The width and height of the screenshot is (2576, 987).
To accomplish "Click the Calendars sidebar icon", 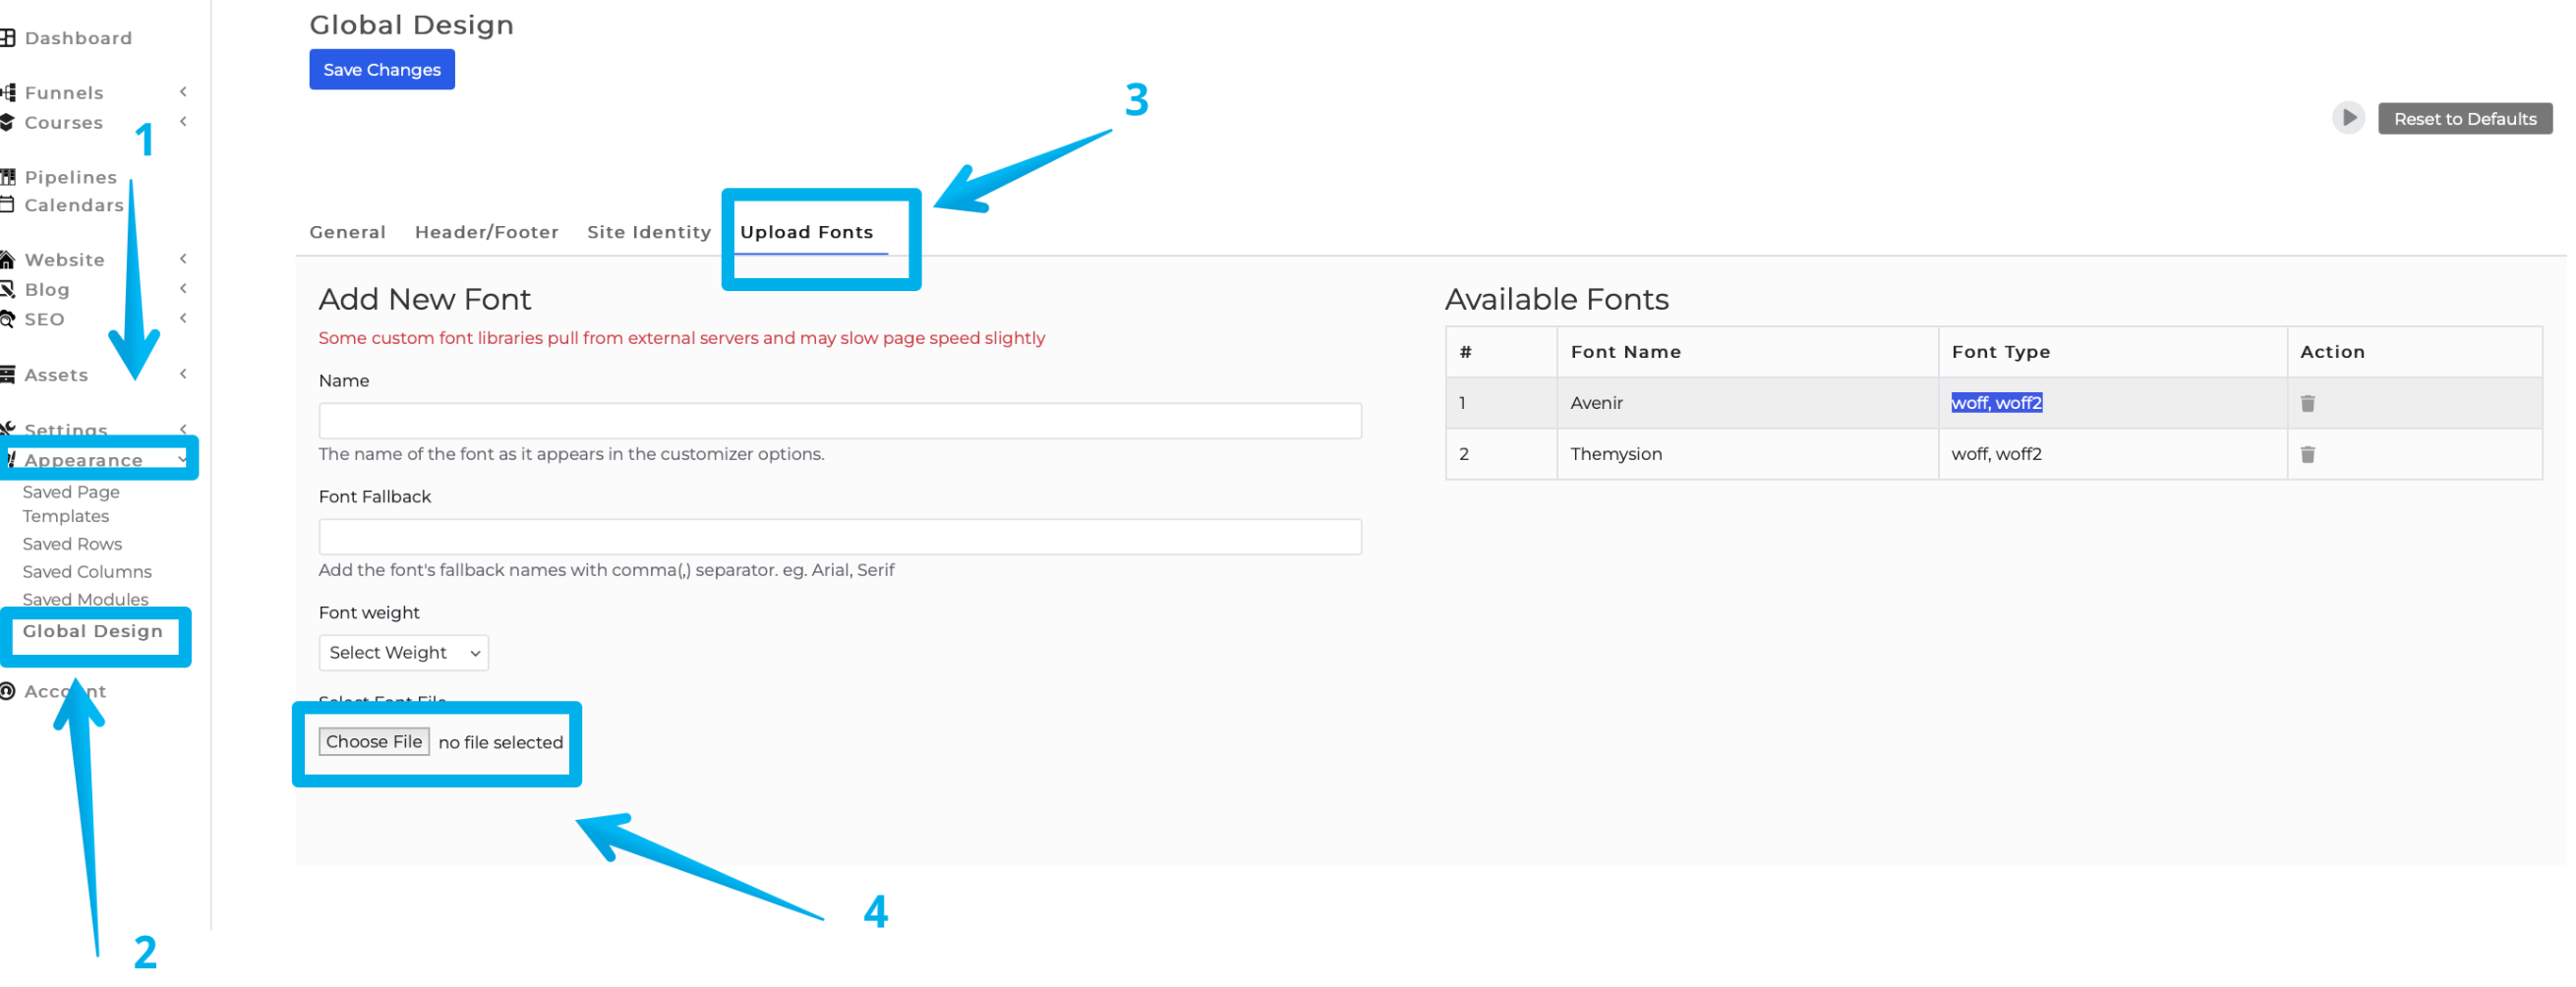I will pos(8,205).
